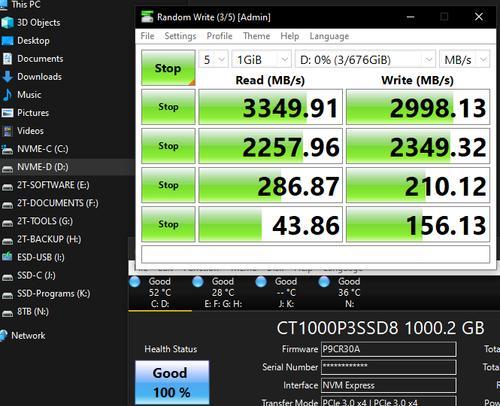Image resolution: width=500 pixels, height=406 pixels.
Task: Expand the test count dropdown showing 5
Action: pyautogui.click(x=213, y=60)
